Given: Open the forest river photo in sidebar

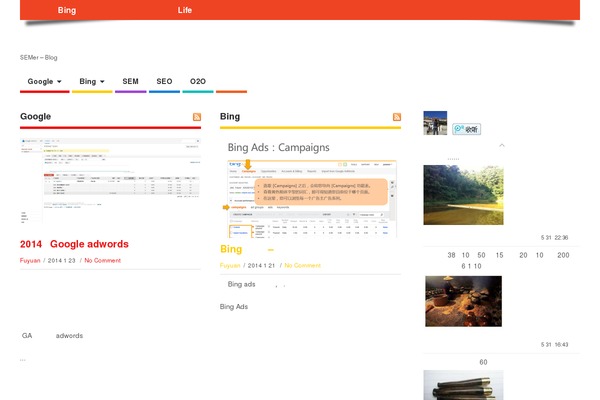Looking at the screenshot, I should click(463, 195).
